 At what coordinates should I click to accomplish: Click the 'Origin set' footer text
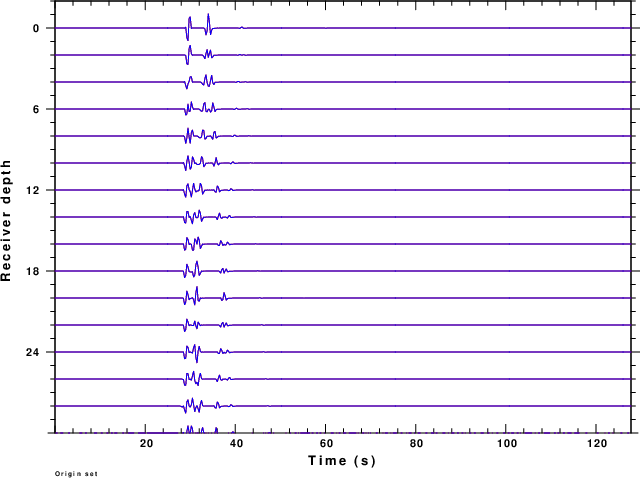(76, 474)
